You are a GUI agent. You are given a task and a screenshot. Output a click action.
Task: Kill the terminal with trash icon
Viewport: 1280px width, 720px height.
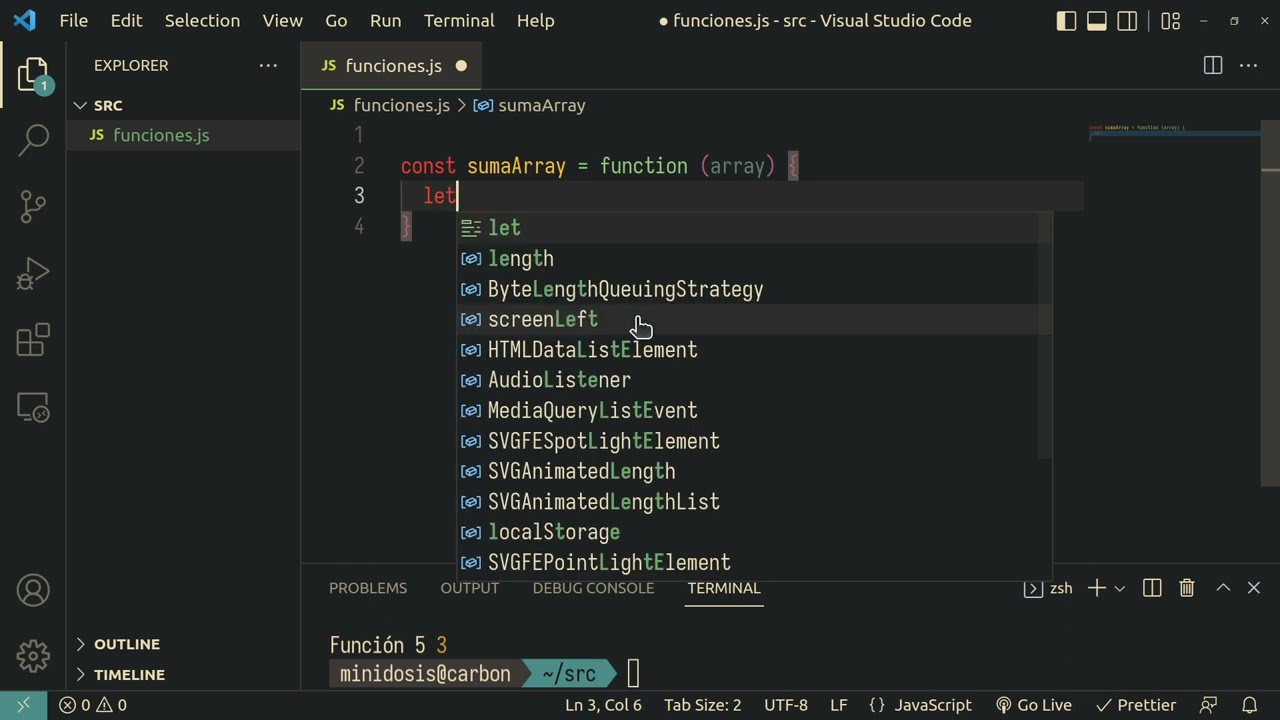pyautogui.click(x=1187, y=588)
